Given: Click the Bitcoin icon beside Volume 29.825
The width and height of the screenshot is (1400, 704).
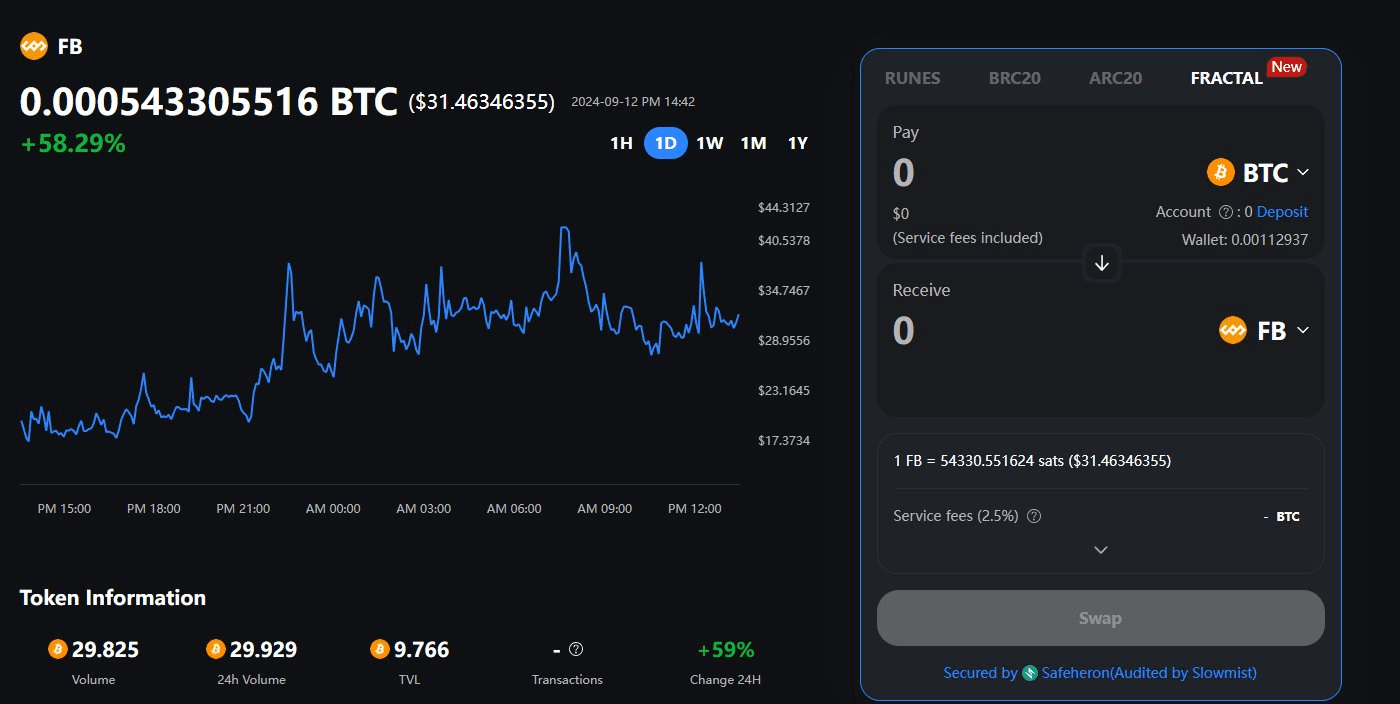Looking at the screenshot, I should click(57, 649).
